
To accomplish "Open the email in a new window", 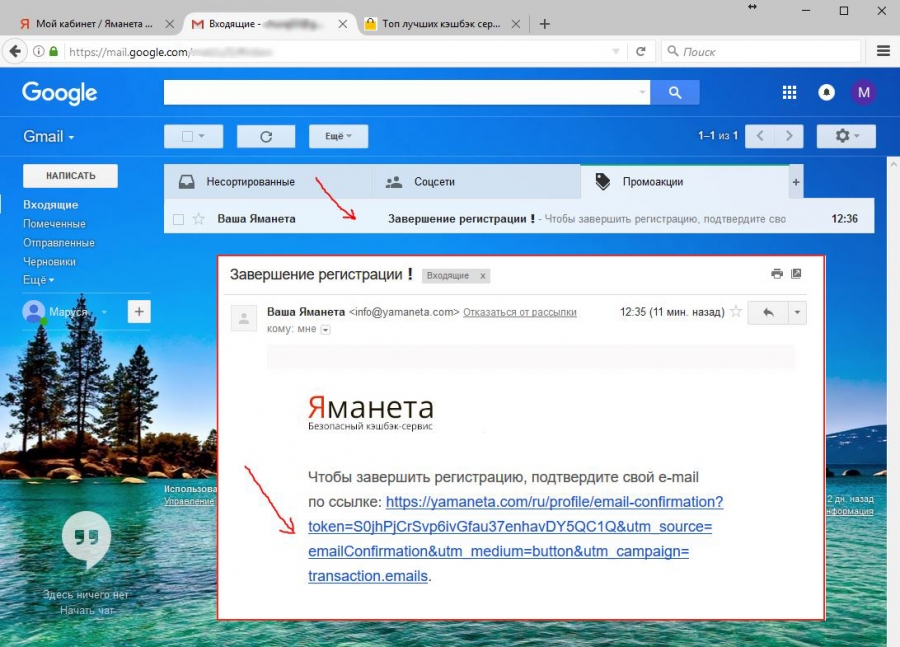I will coord(796,274).
